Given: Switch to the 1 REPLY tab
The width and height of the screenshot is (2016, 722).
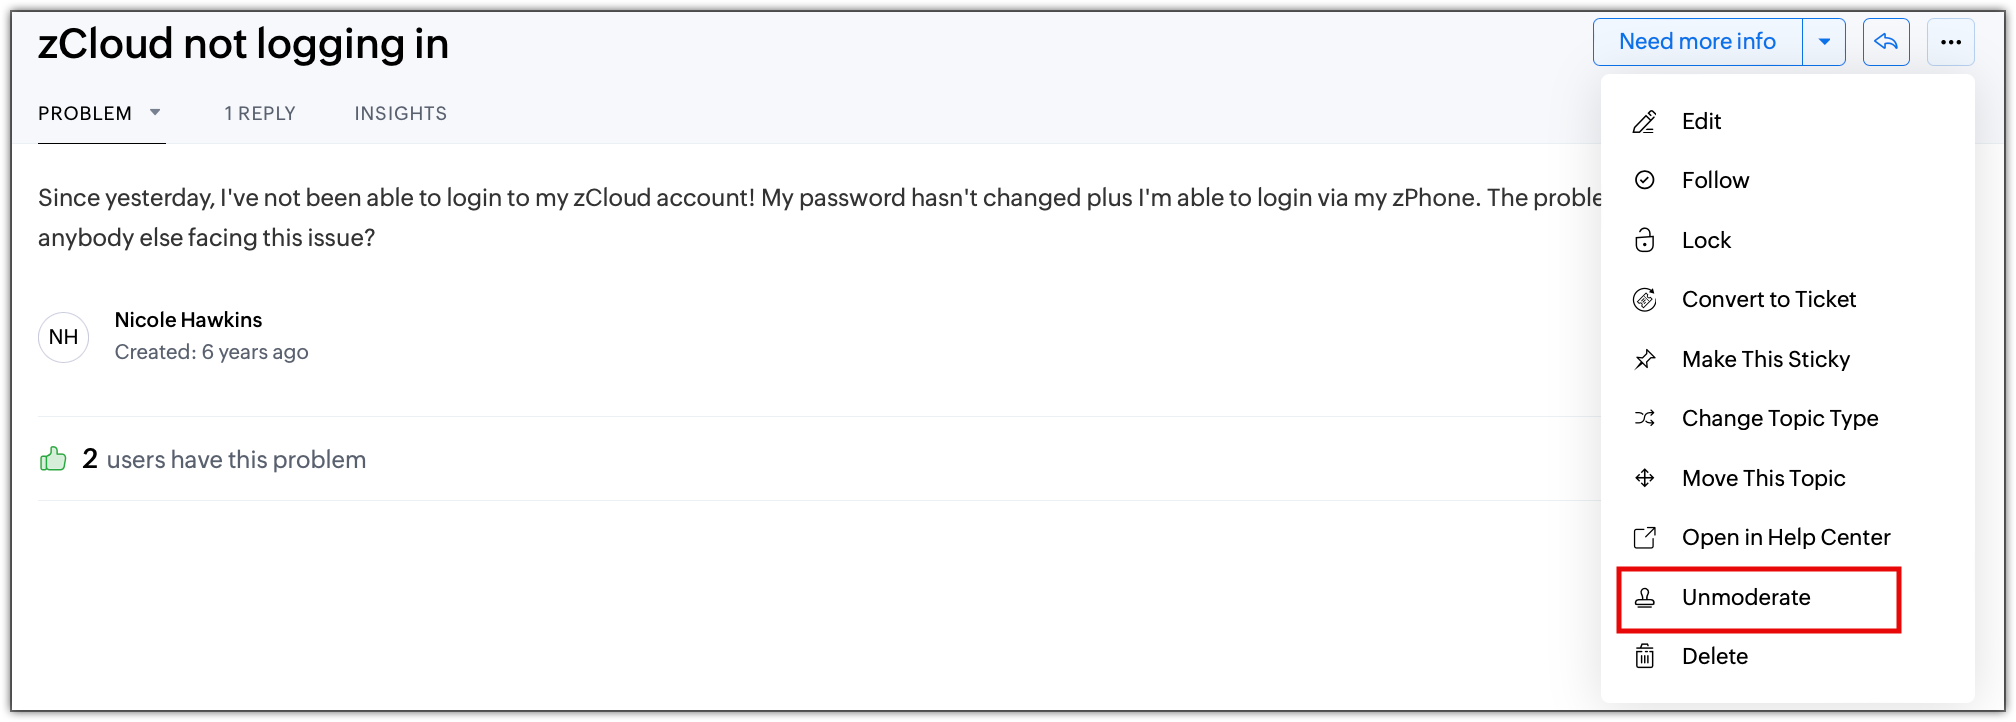Looking at the screenshot, I should (260, 114).
